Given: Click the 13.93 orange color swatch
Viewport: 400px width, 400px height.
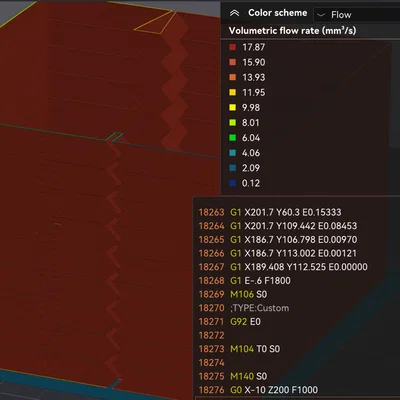Looking at the screenshot, I should (x=233, y=77).
